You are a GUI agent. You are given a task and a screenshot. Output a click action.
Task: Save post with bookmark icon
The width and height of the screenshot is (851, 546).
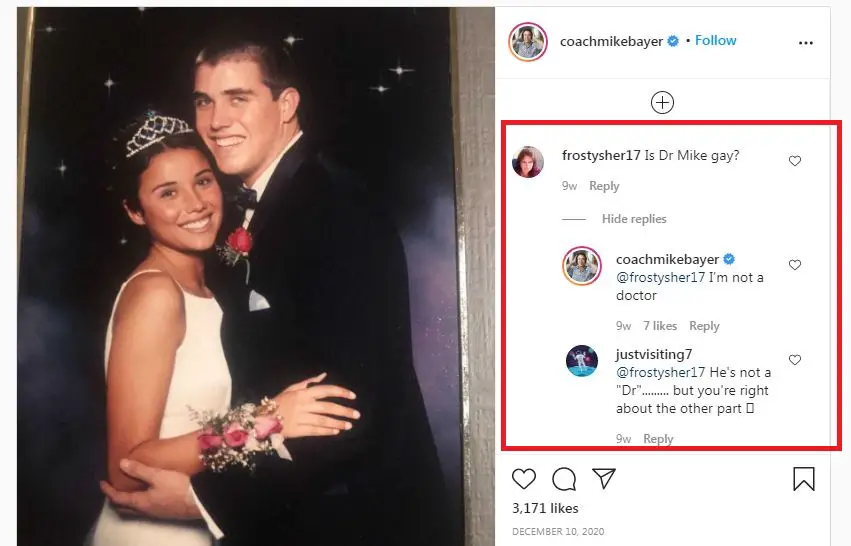[x=803, y=479]
